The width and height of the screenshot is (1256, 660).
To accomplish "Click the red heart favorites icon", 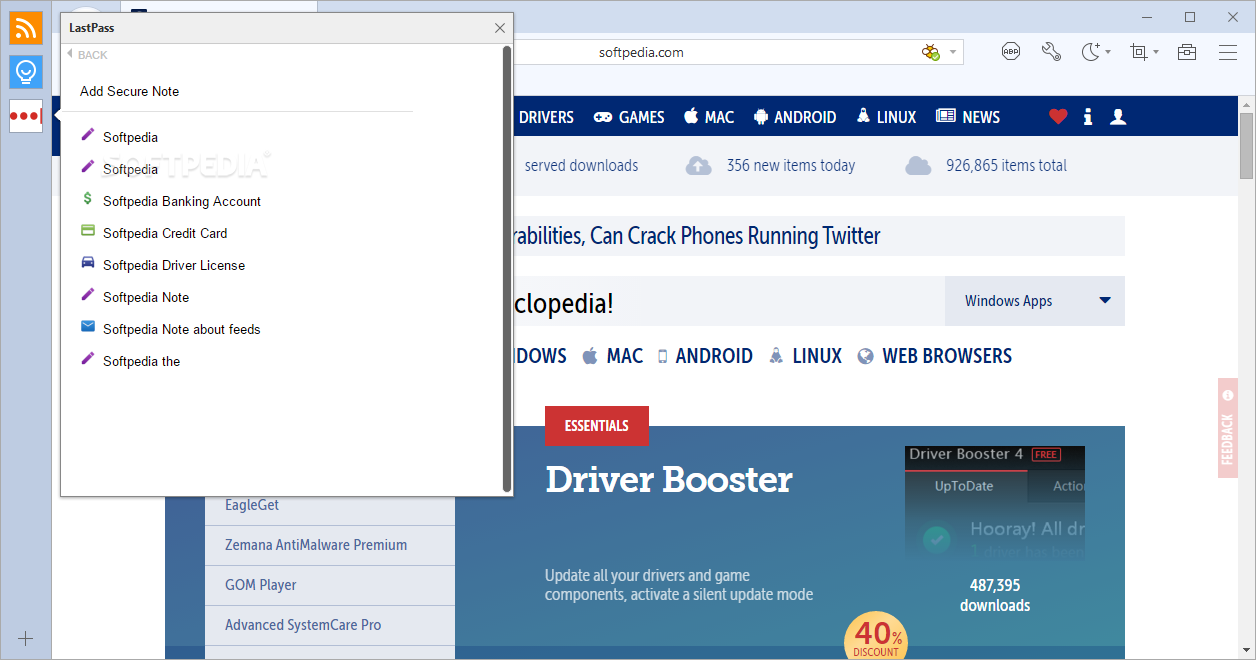I will (1058, 117).
